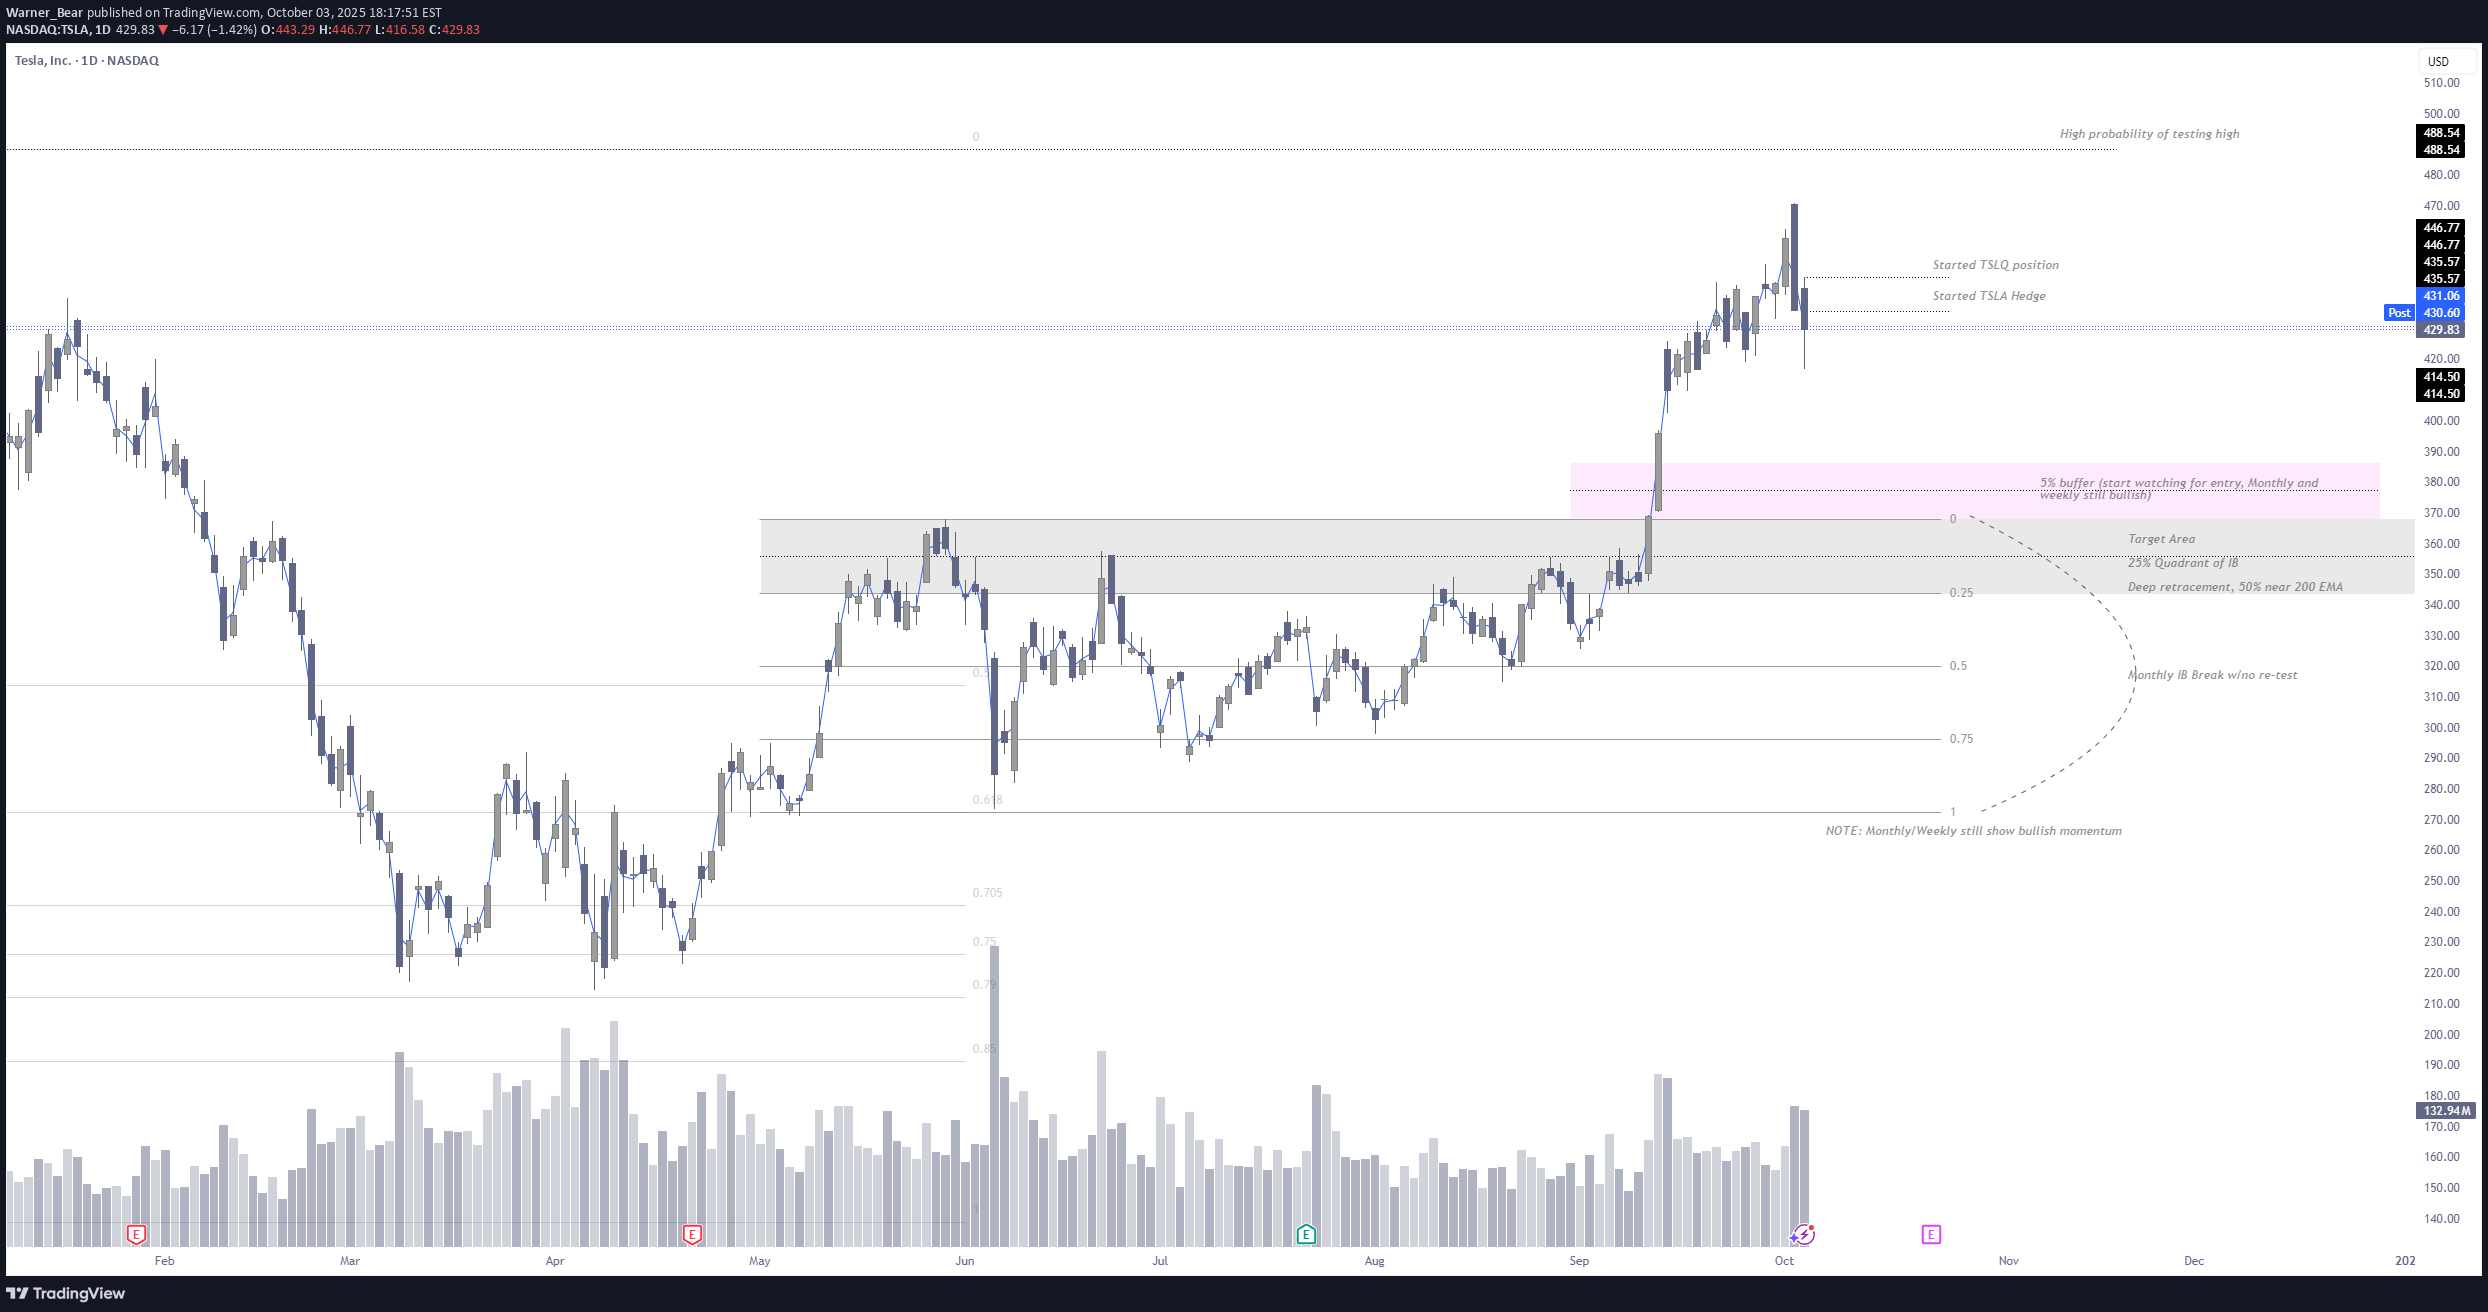2488x1312 pixels.
Task: Click the TradingView logo
Action: 66,1293
